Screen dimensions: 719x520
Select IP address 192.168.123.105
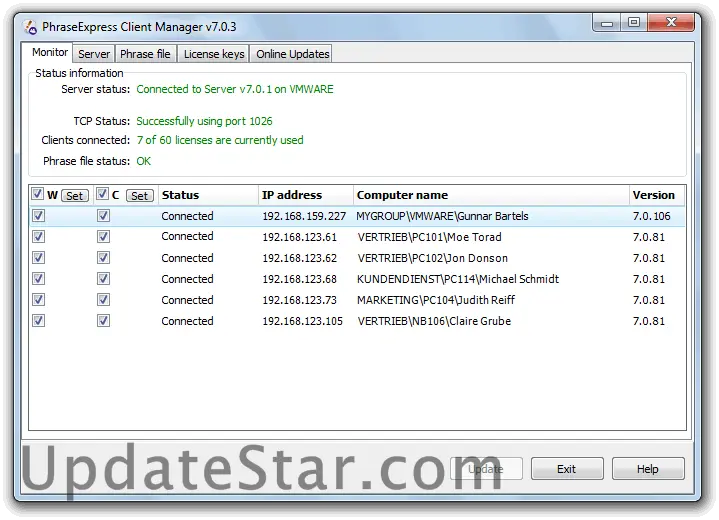pos(303,321)
